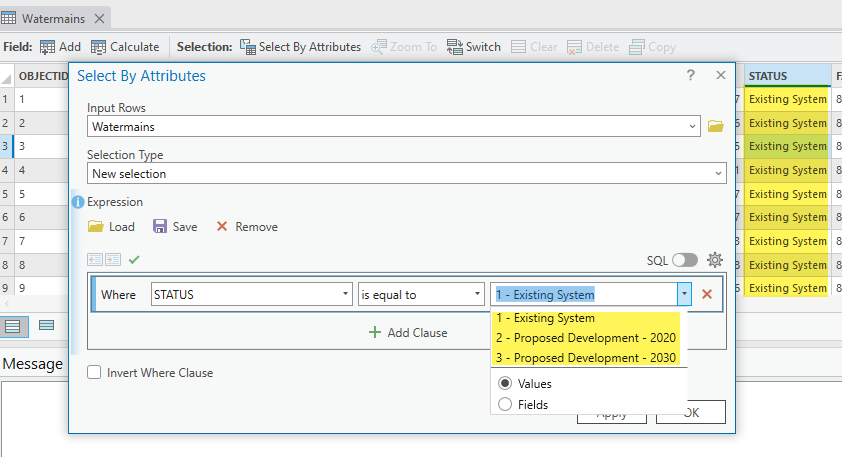Image resolution: width=842 pixels, height=457 pixels.
Task: Check Invert Where Clause box
Action: pyautogui.click(x=94, y=372)
